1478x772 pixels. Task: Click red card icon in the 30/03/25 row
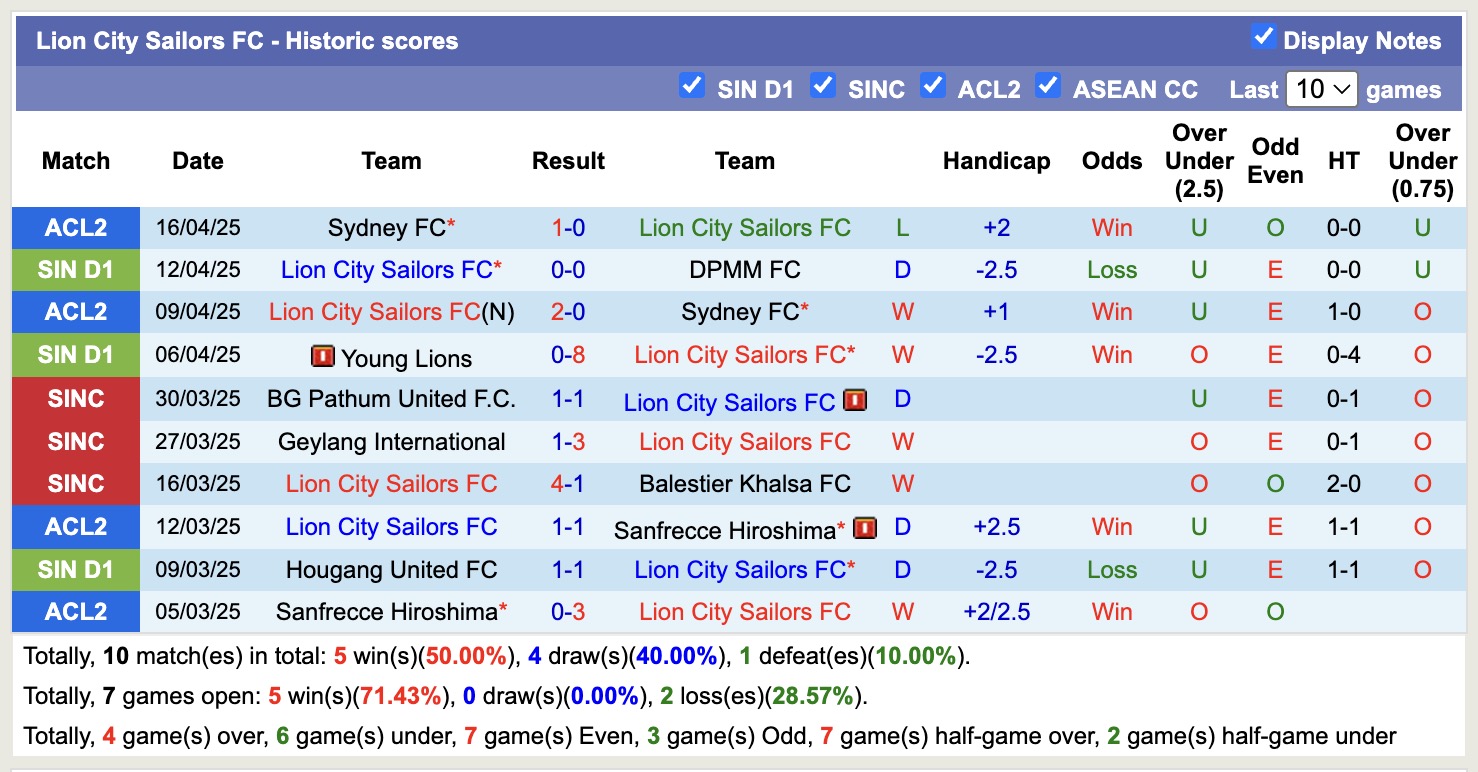pos(854,401)
